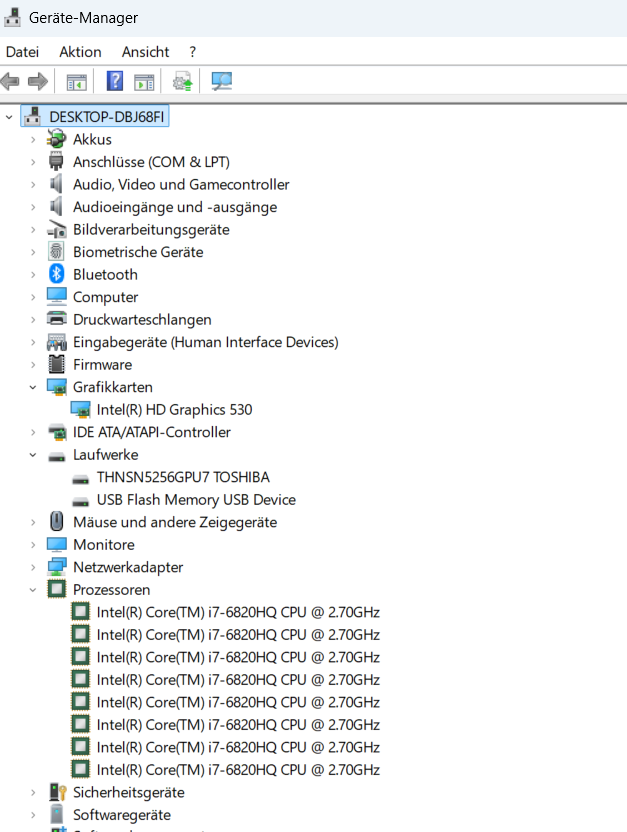Select Intel(R) HD Graphics 530 device
Viewport: 627px width, 832px height.
[174, 410]
